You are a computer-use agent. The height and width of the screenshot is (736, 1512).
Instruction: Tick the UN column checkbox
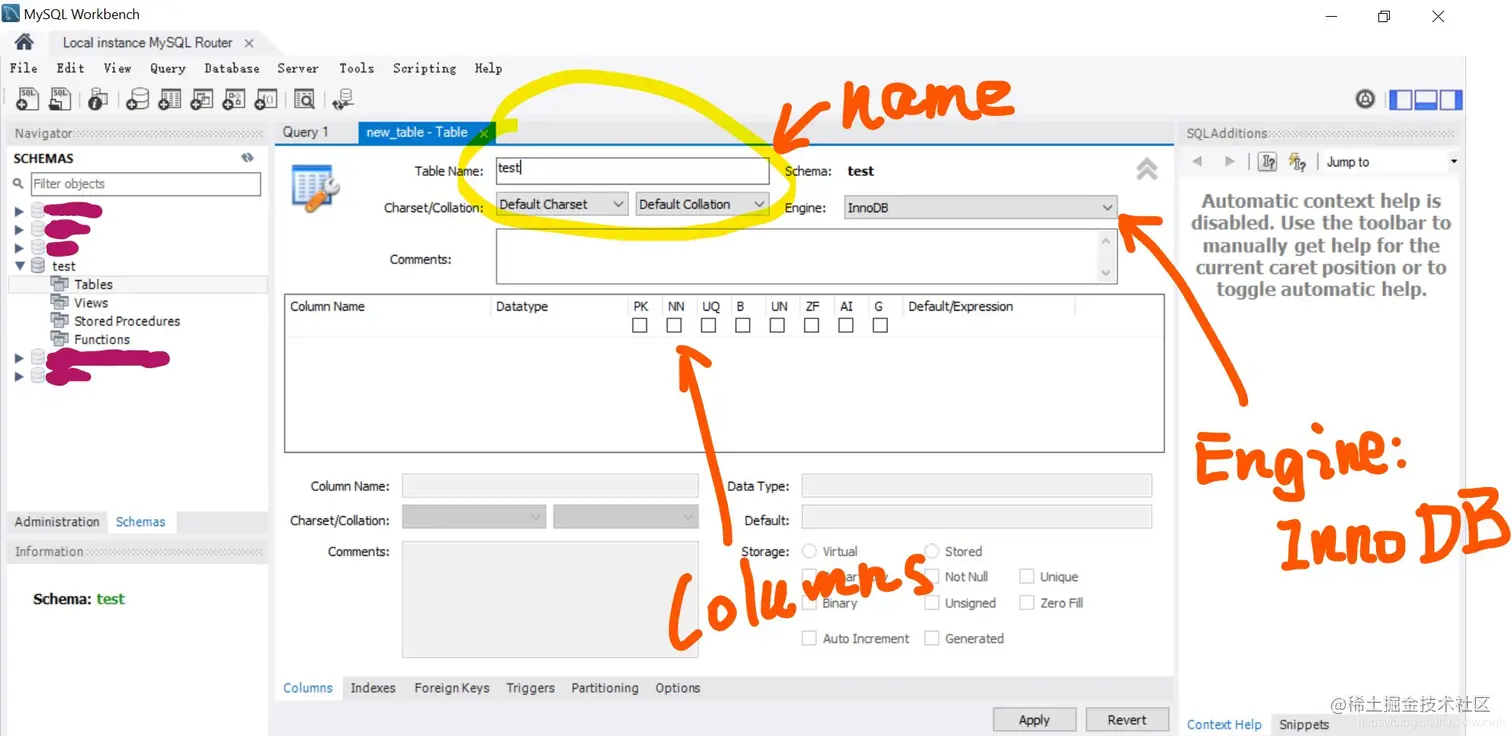(x=777, y=325)
